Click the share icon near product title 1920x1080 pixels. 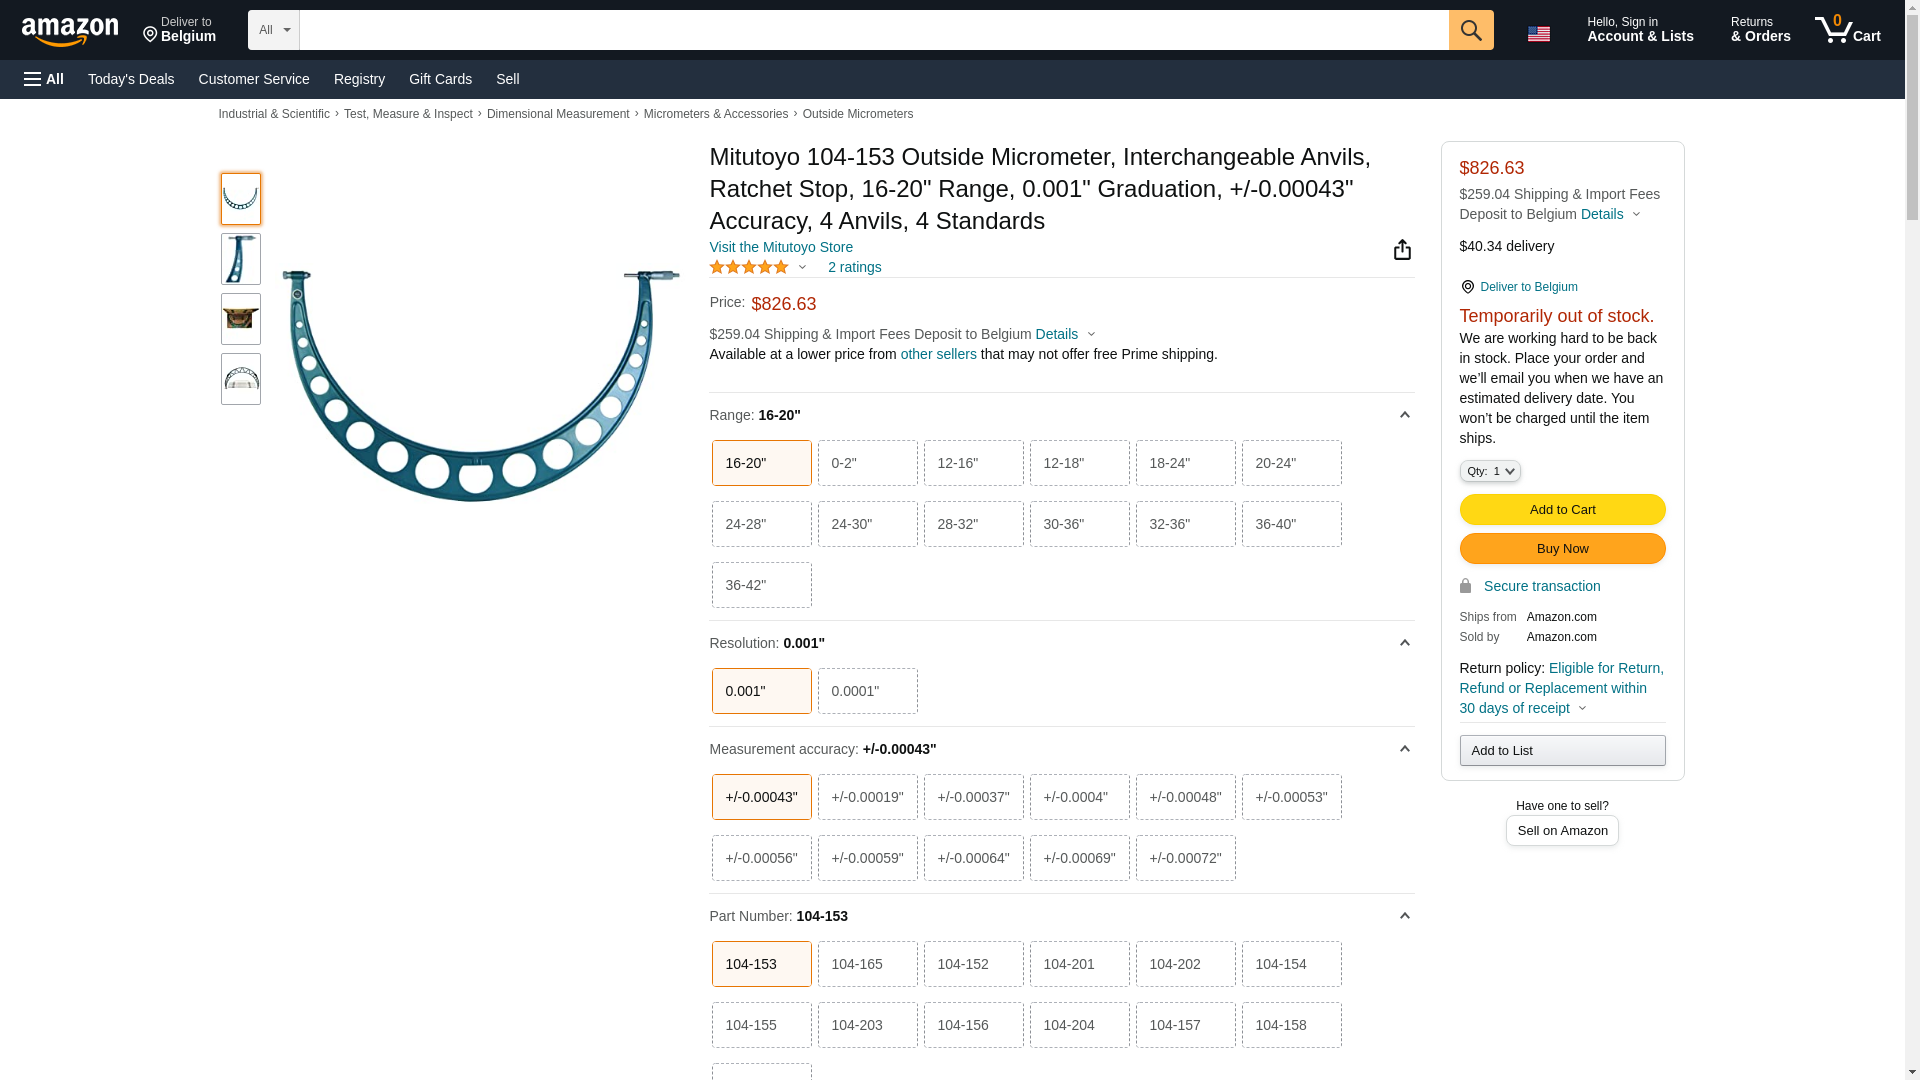point(1402,250)
